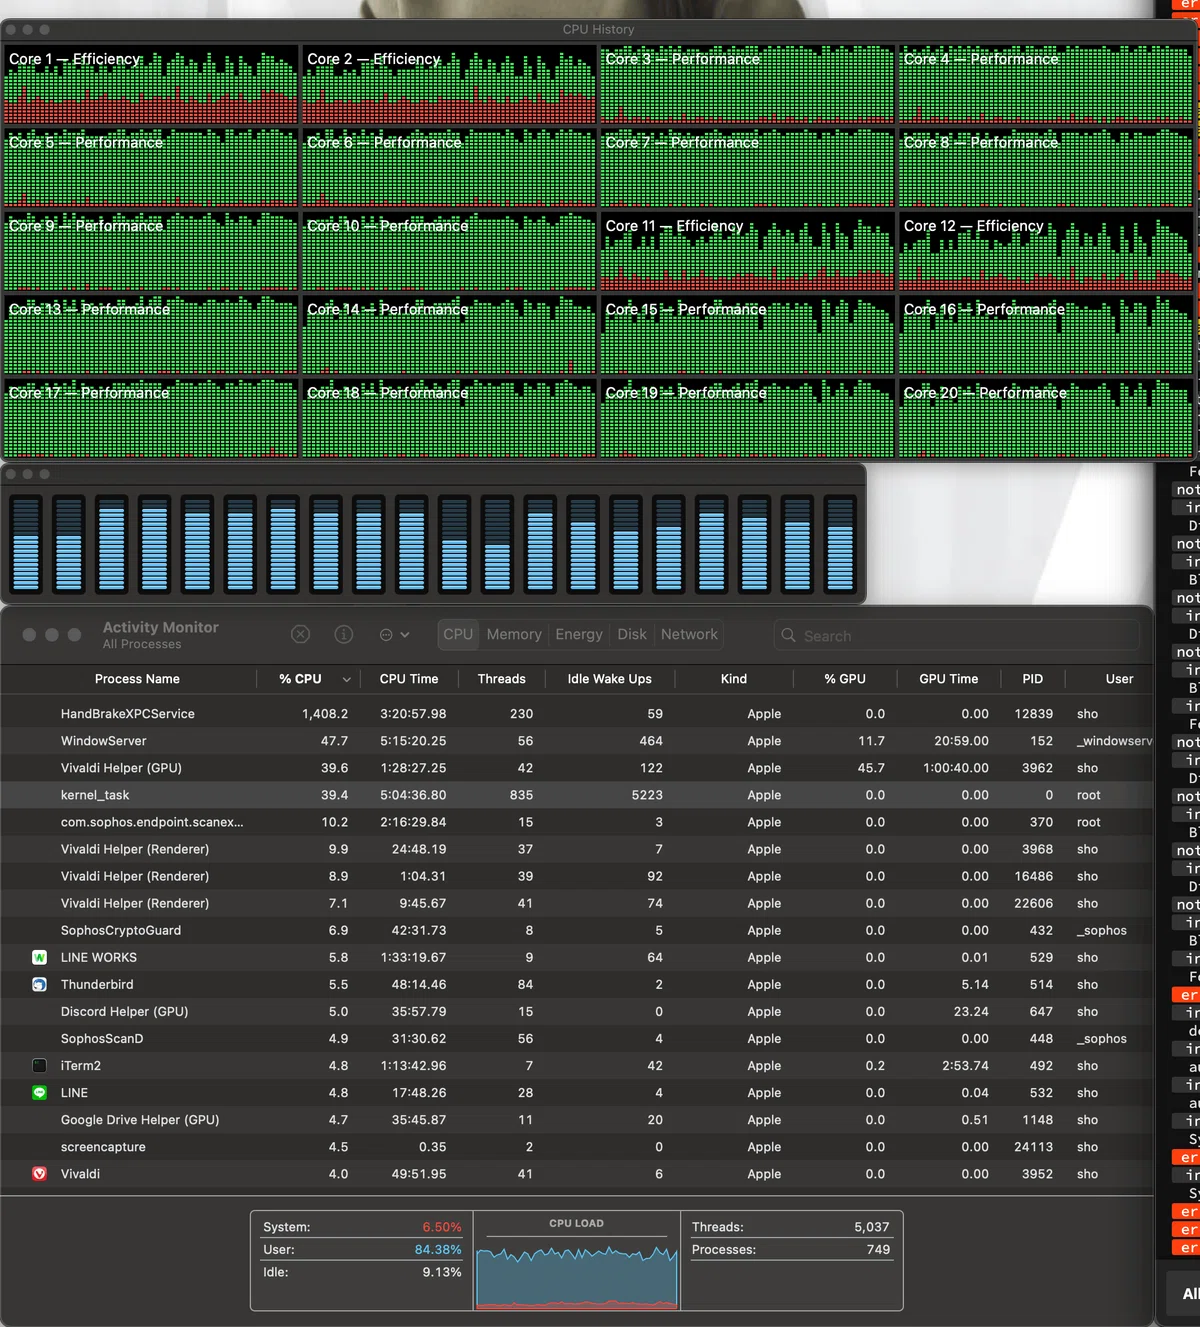Click the 1,408.2 CPU percentage value
This screenshot has width=1200, height=1327.
325,714
